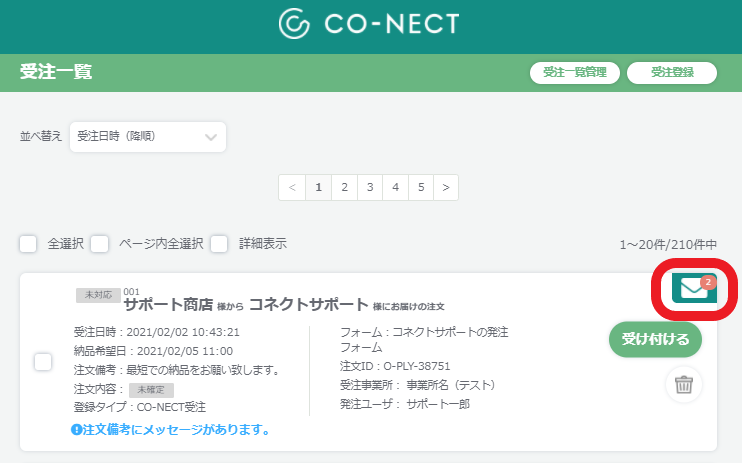Click the 001 order number label

tap(132, 292)
